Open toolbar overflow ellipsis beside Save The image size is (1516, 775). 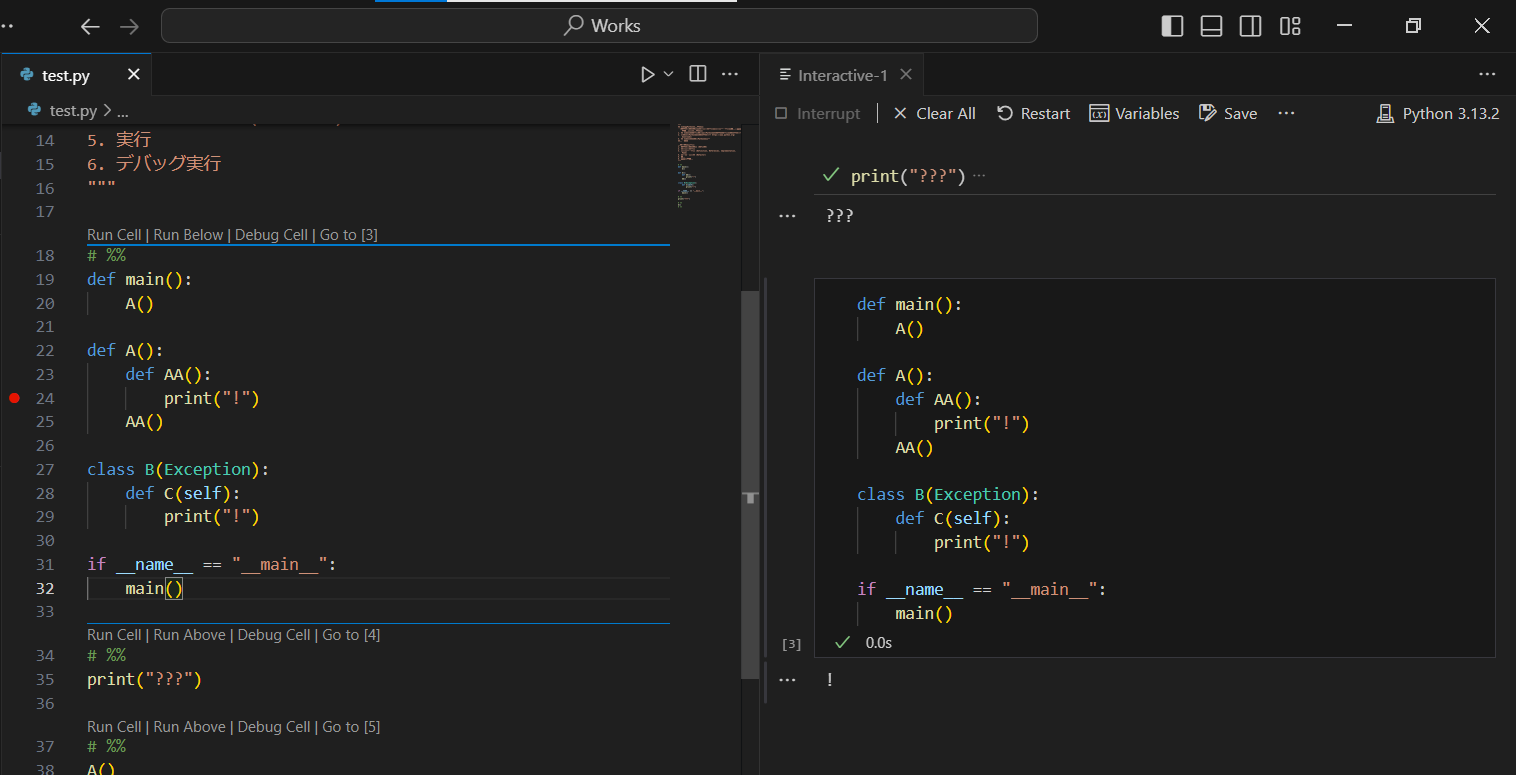point(1286,114)
